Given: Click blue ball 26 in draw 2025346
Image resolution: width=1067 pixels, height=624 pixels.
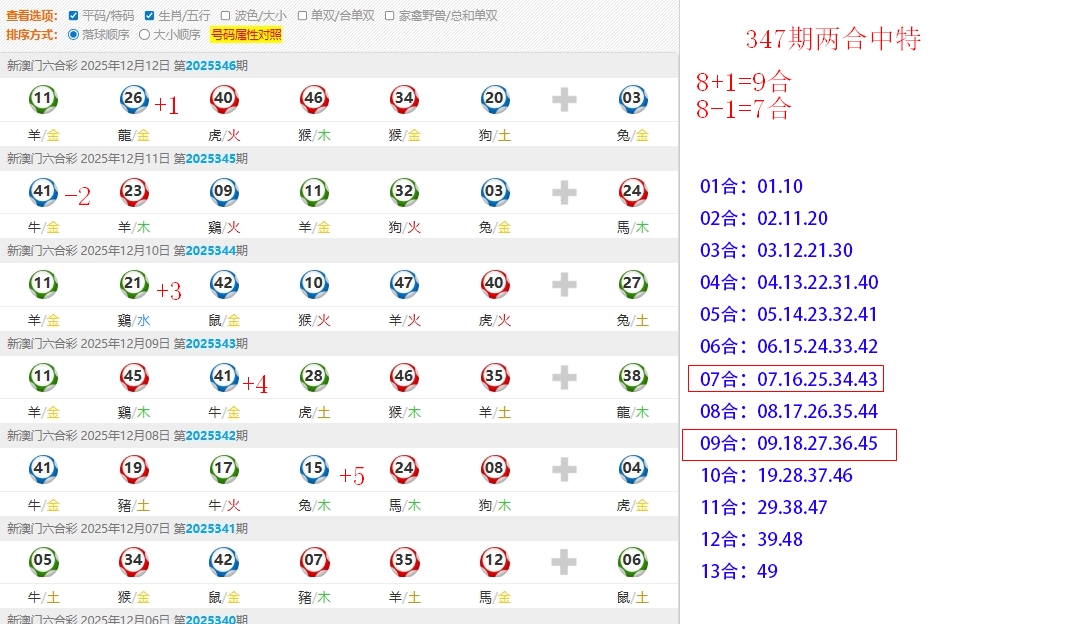Looking at the screenshot, I should 134,99.
